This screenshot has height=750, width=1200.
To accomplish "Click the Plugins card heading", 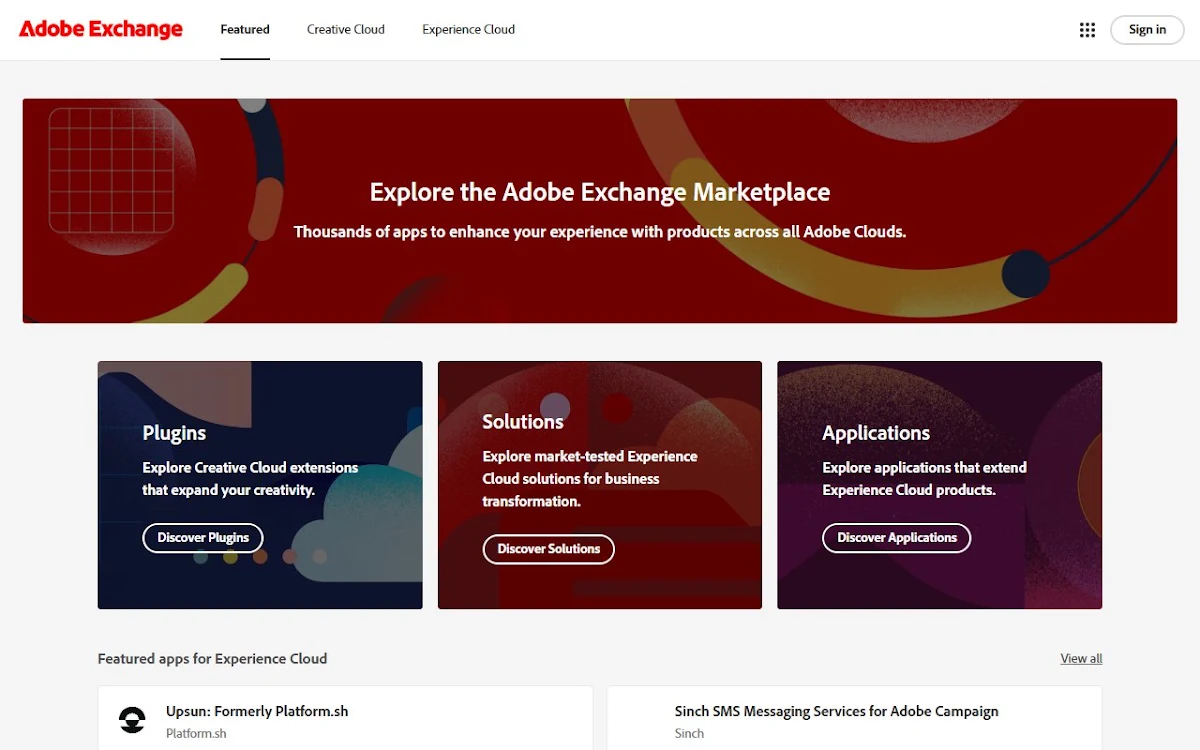I will tap(174, 433).
